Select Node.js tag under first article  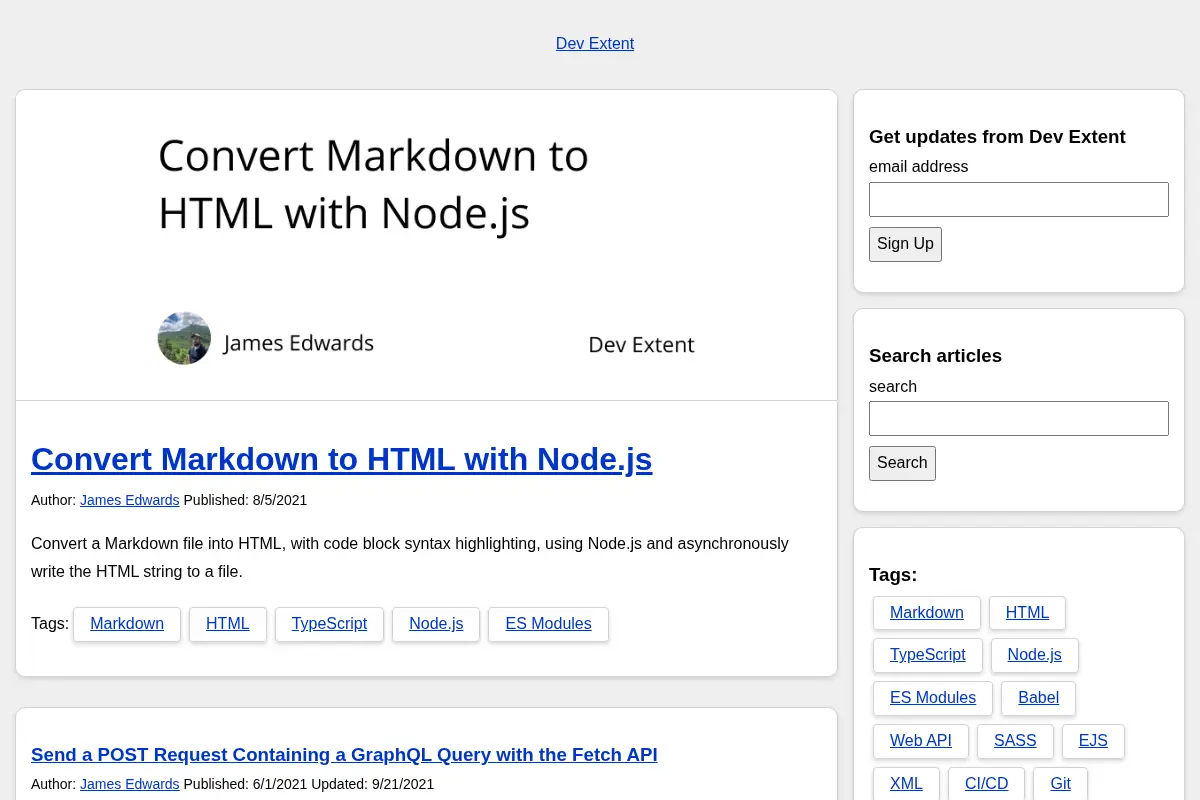click(x=436, y=624)
